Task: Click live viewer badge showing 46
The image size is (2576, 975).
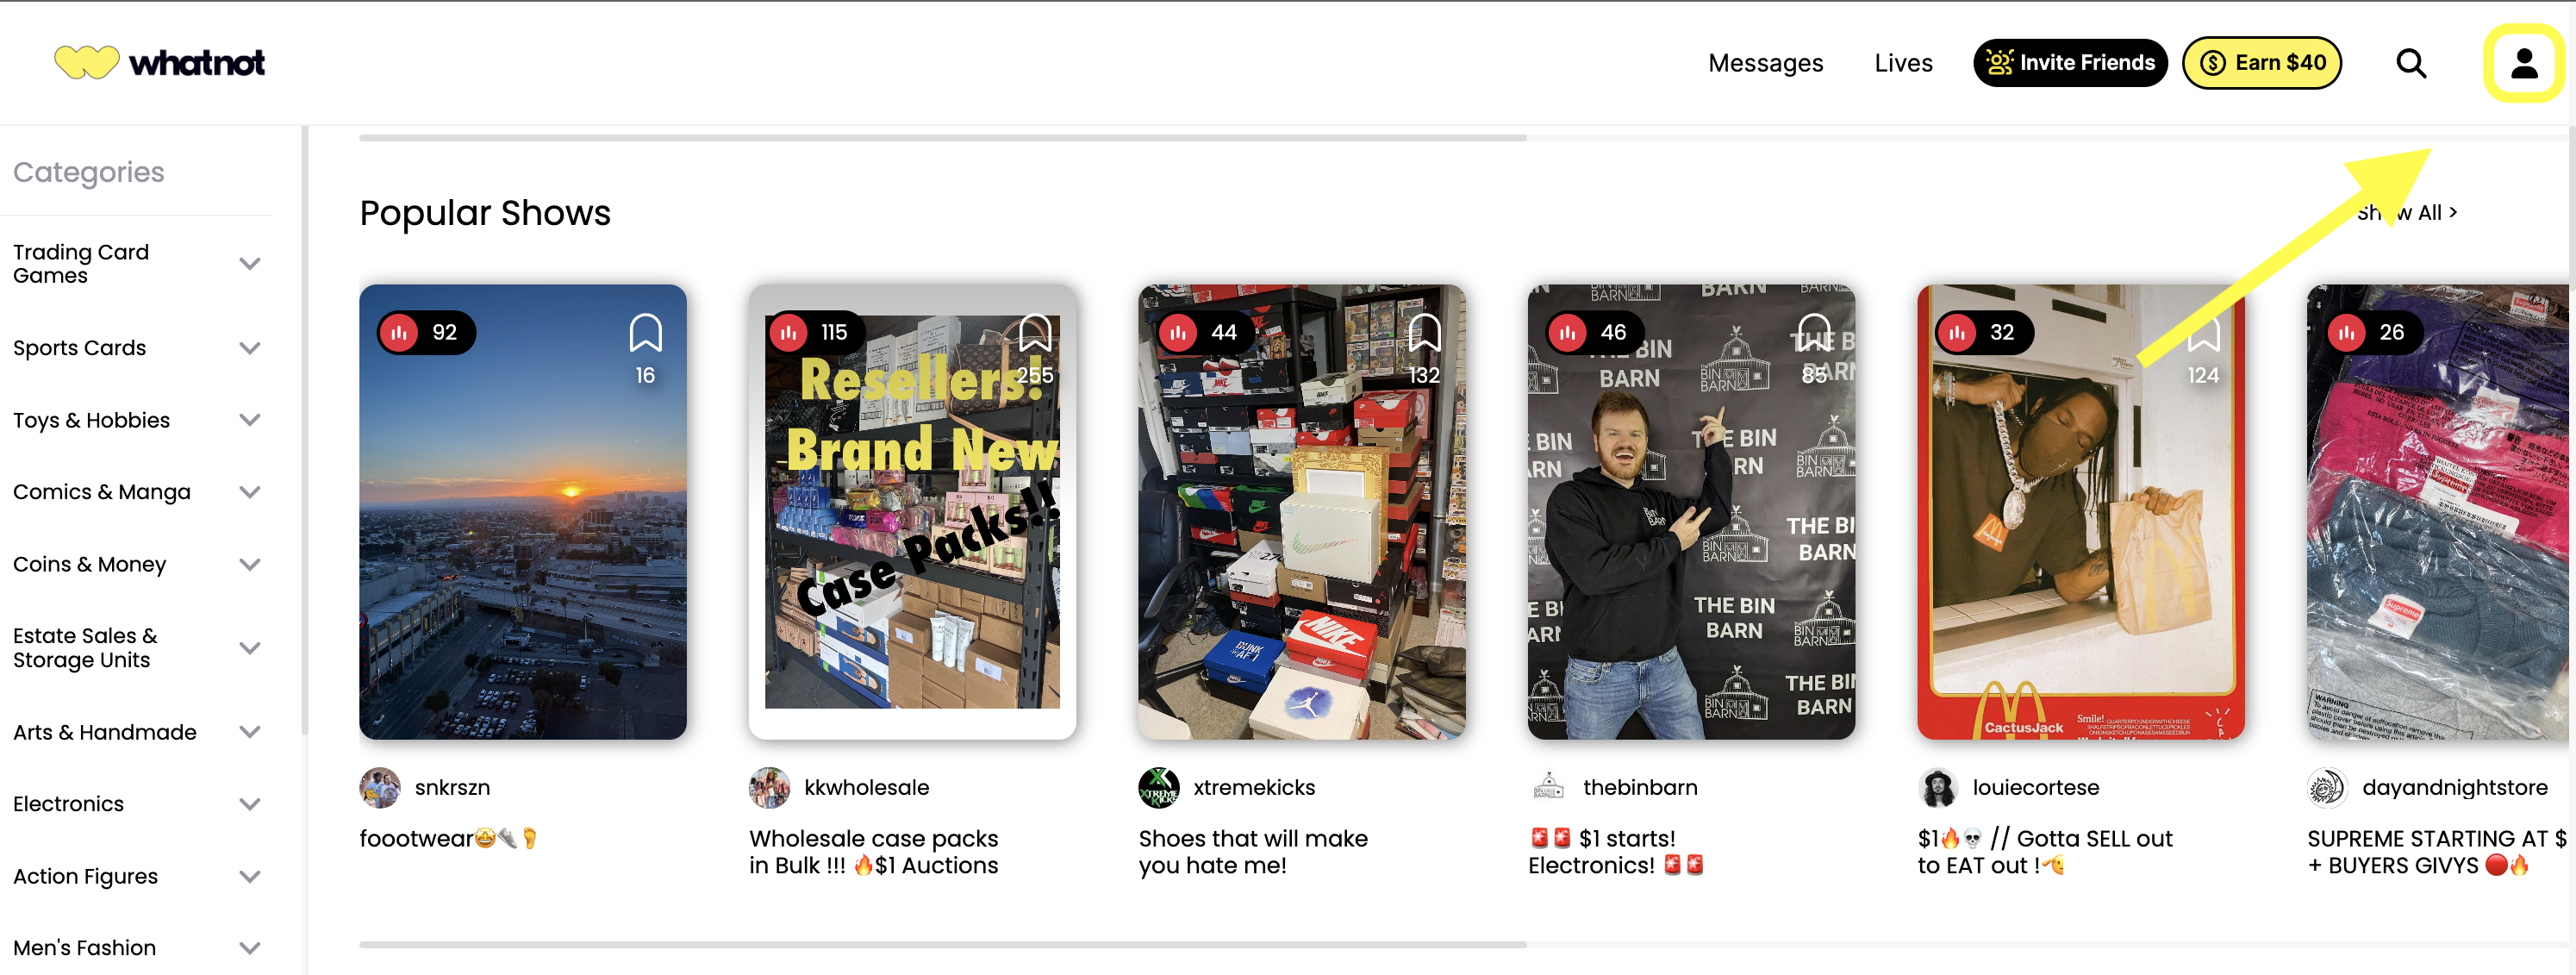Action: point(1595,332)
